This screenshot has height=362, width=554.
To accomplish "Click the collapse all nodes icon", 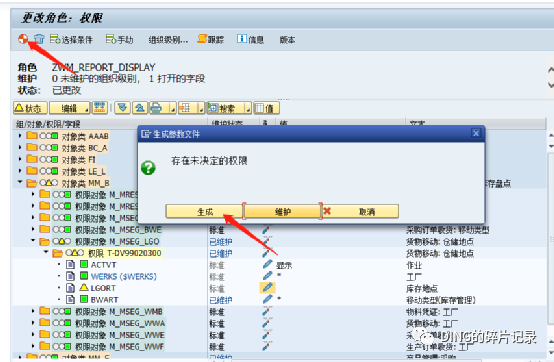I will click(140, 108).
